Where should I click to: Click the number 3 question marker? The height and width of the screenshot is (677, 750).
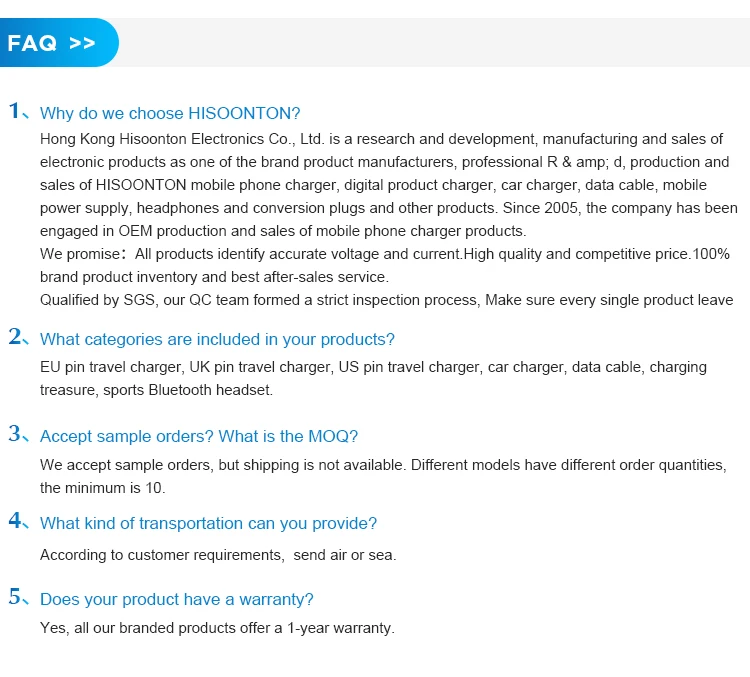point(16,434)
